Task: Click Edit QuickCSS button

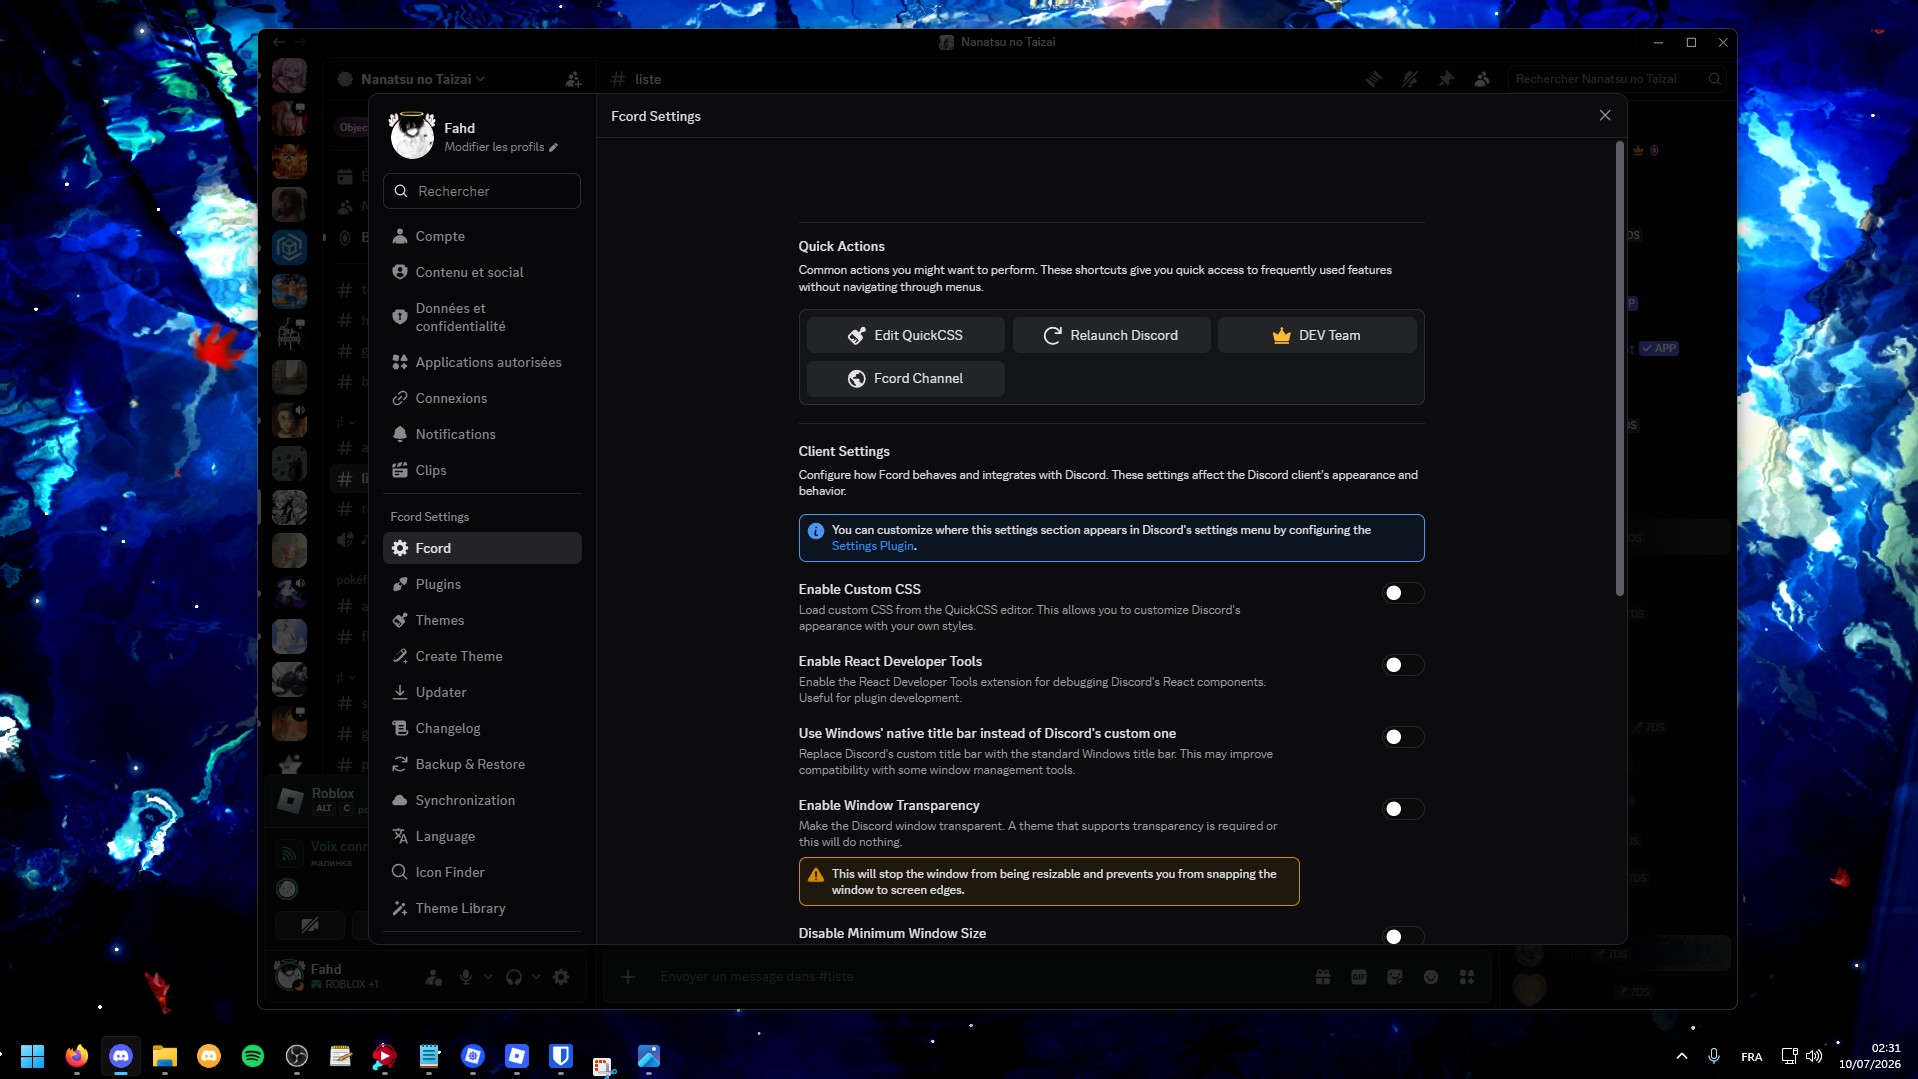Action: tap(905, 335)
